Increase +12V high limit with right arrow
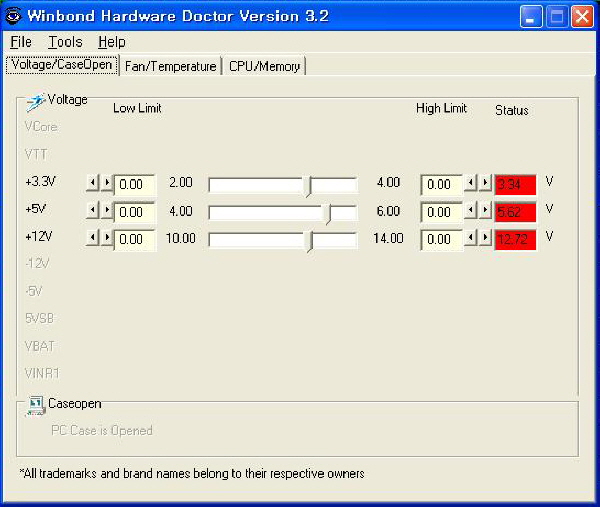The height and width of the screenshot is (507, 600). coord(485,238)
